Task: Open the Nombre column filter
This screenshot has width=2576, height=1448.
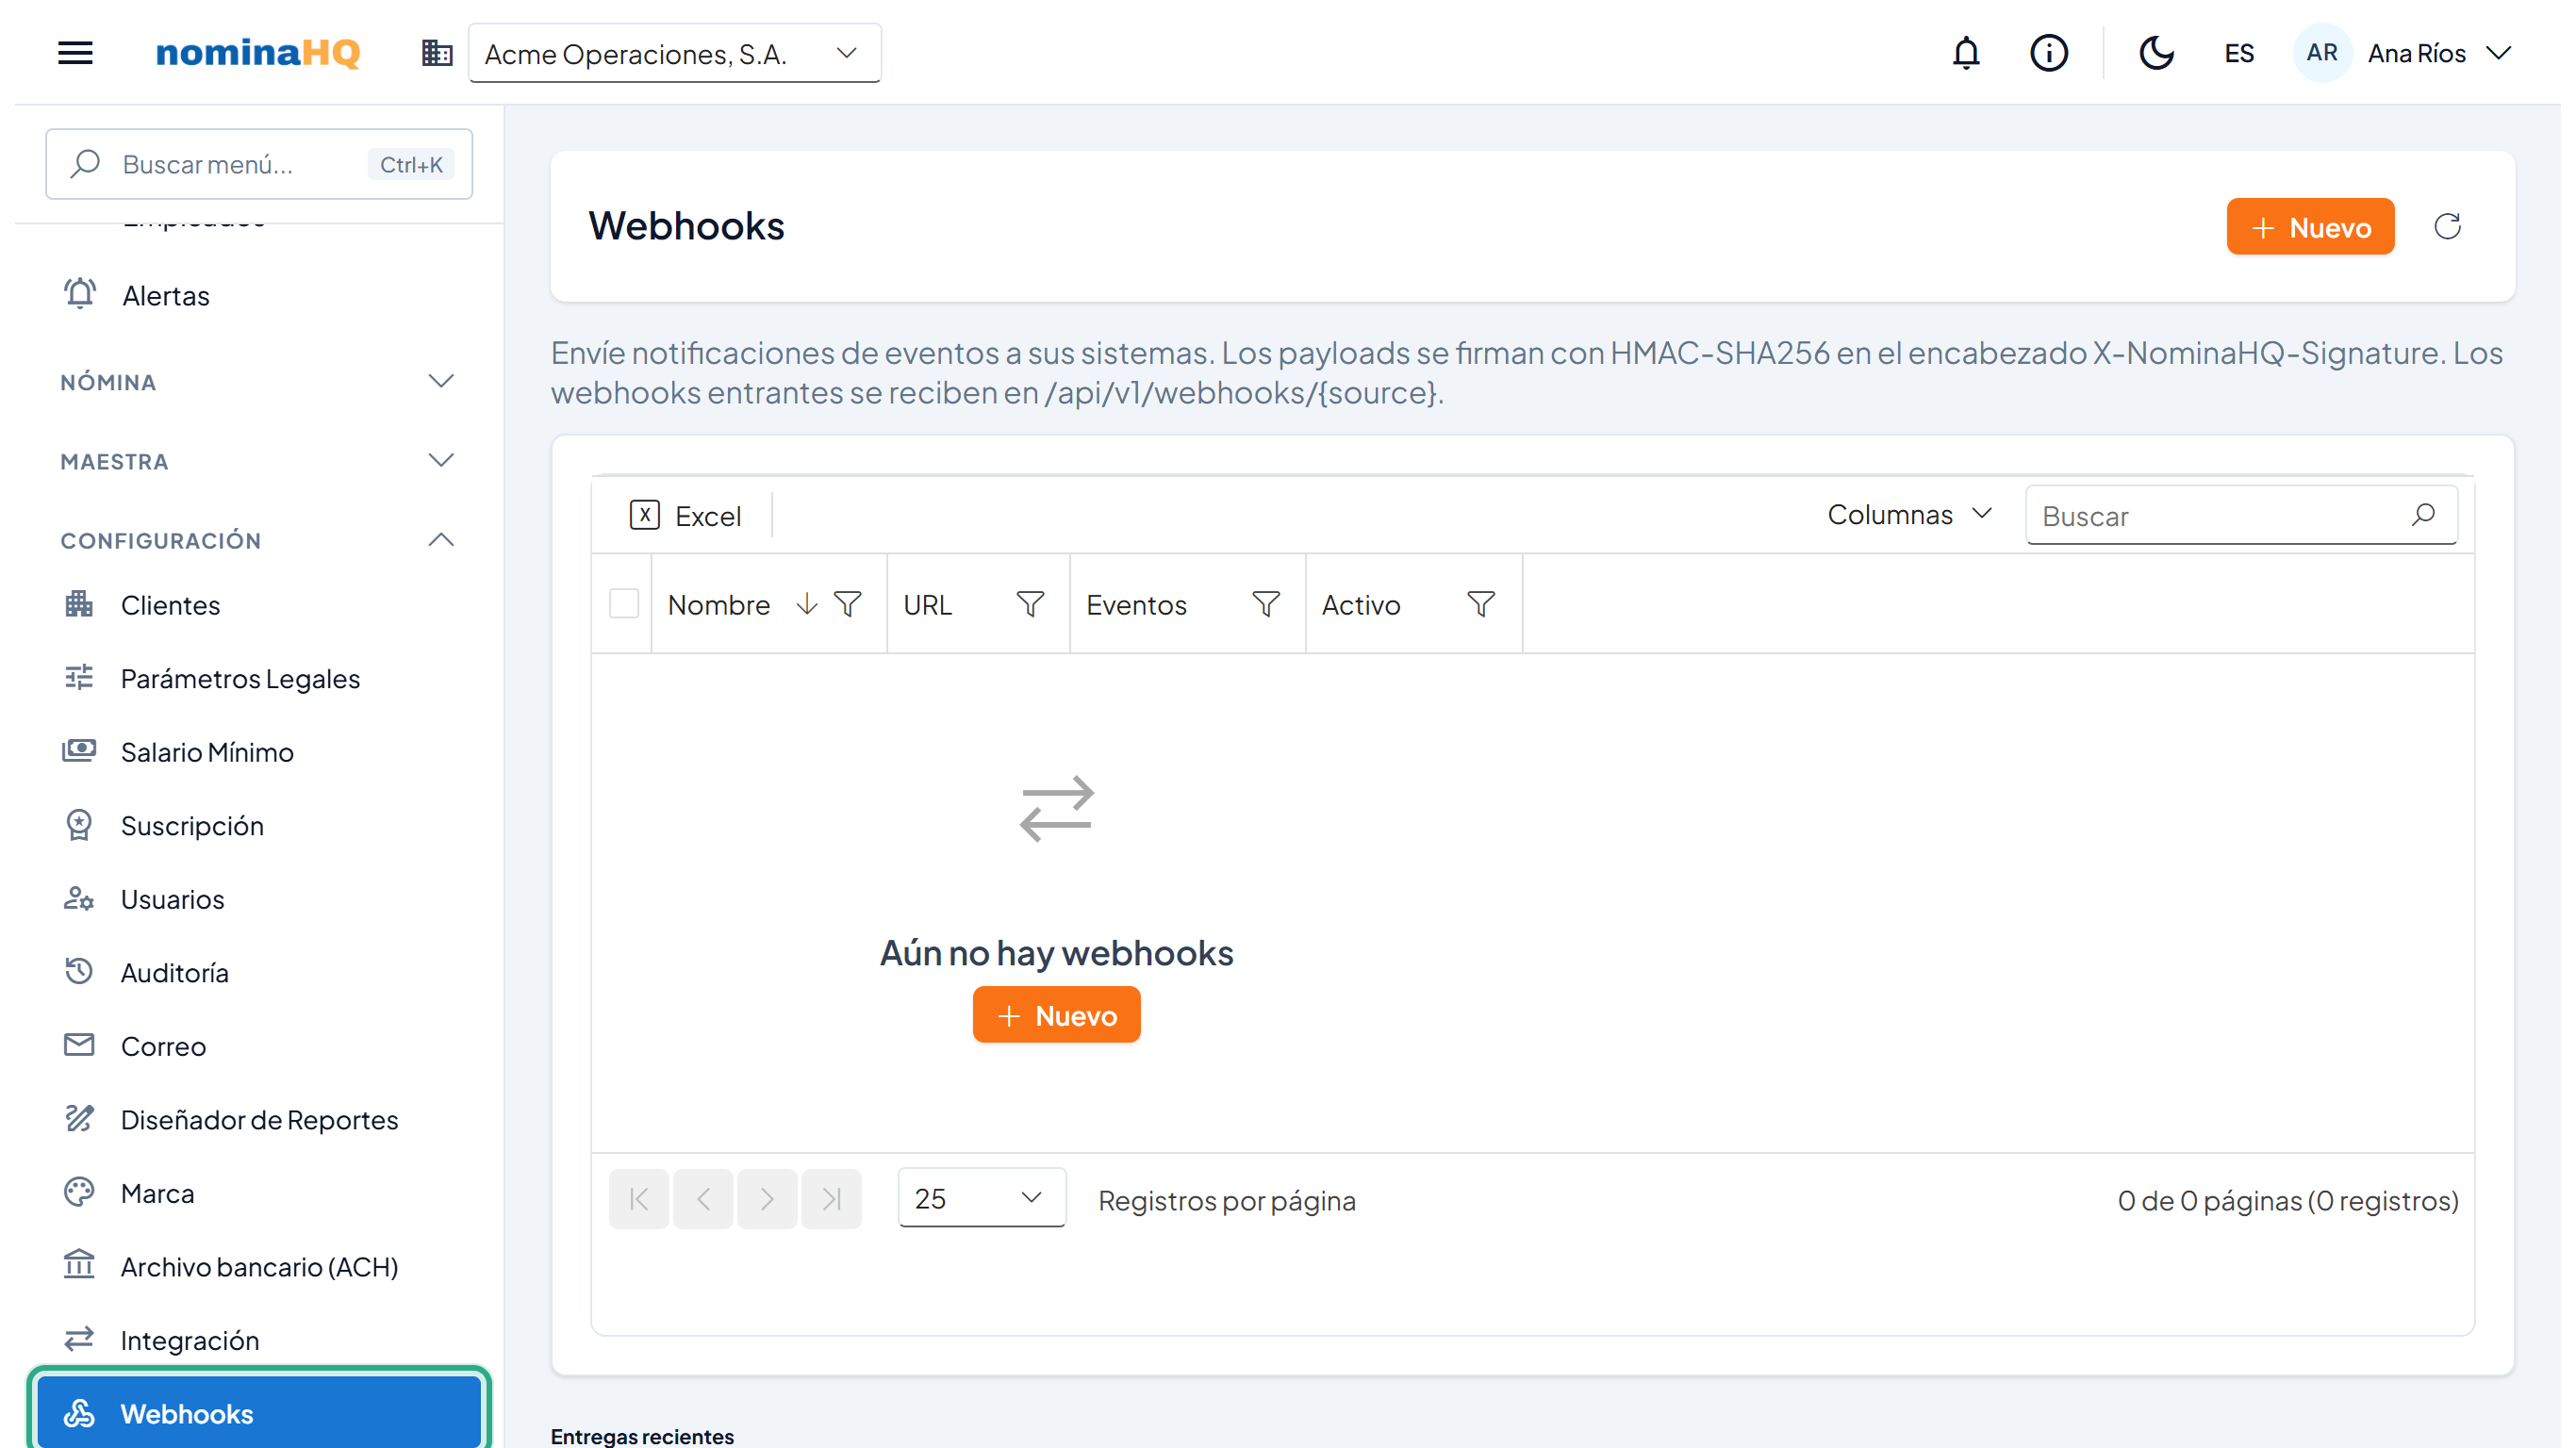Action: point(847,604)
